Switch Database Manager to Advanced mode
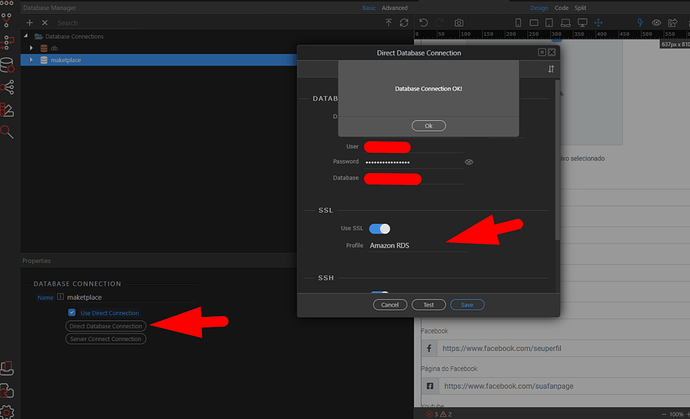Viewport: 690px width, 419px height. 394,8
